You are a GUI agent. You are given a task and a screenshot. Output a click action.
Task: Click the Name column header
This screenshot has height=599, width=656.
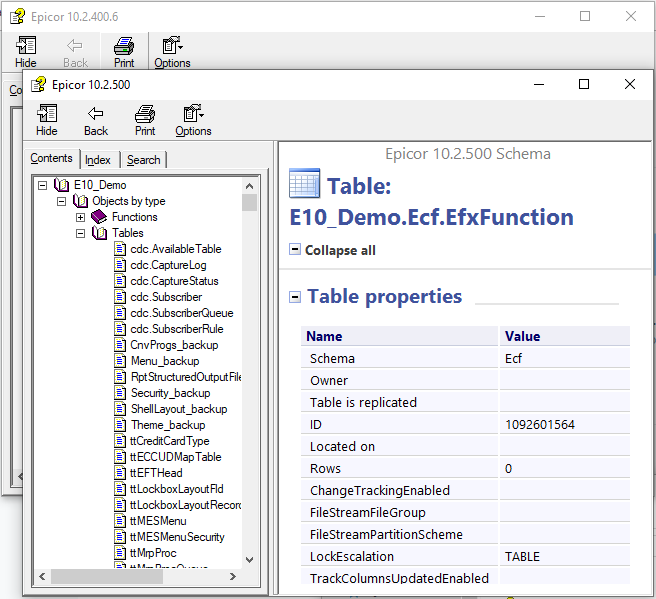tap(400, 336)
